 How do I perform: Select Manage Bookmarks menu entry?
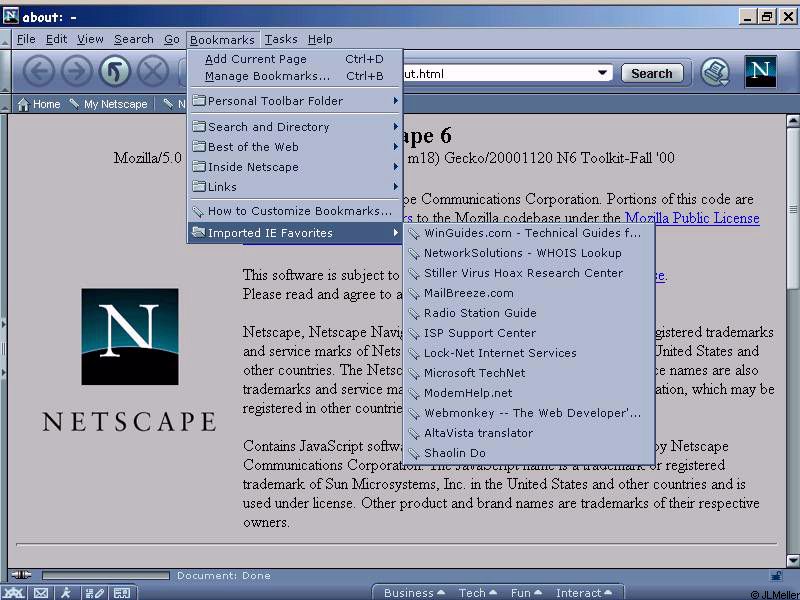pyautogui.click(x=295, y=76)
